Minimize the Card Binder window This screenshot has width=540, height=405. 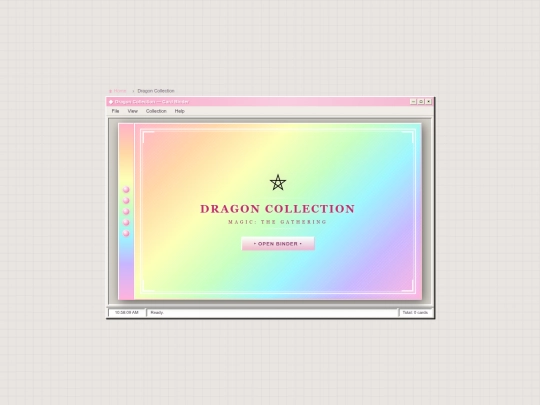(413, 102)
